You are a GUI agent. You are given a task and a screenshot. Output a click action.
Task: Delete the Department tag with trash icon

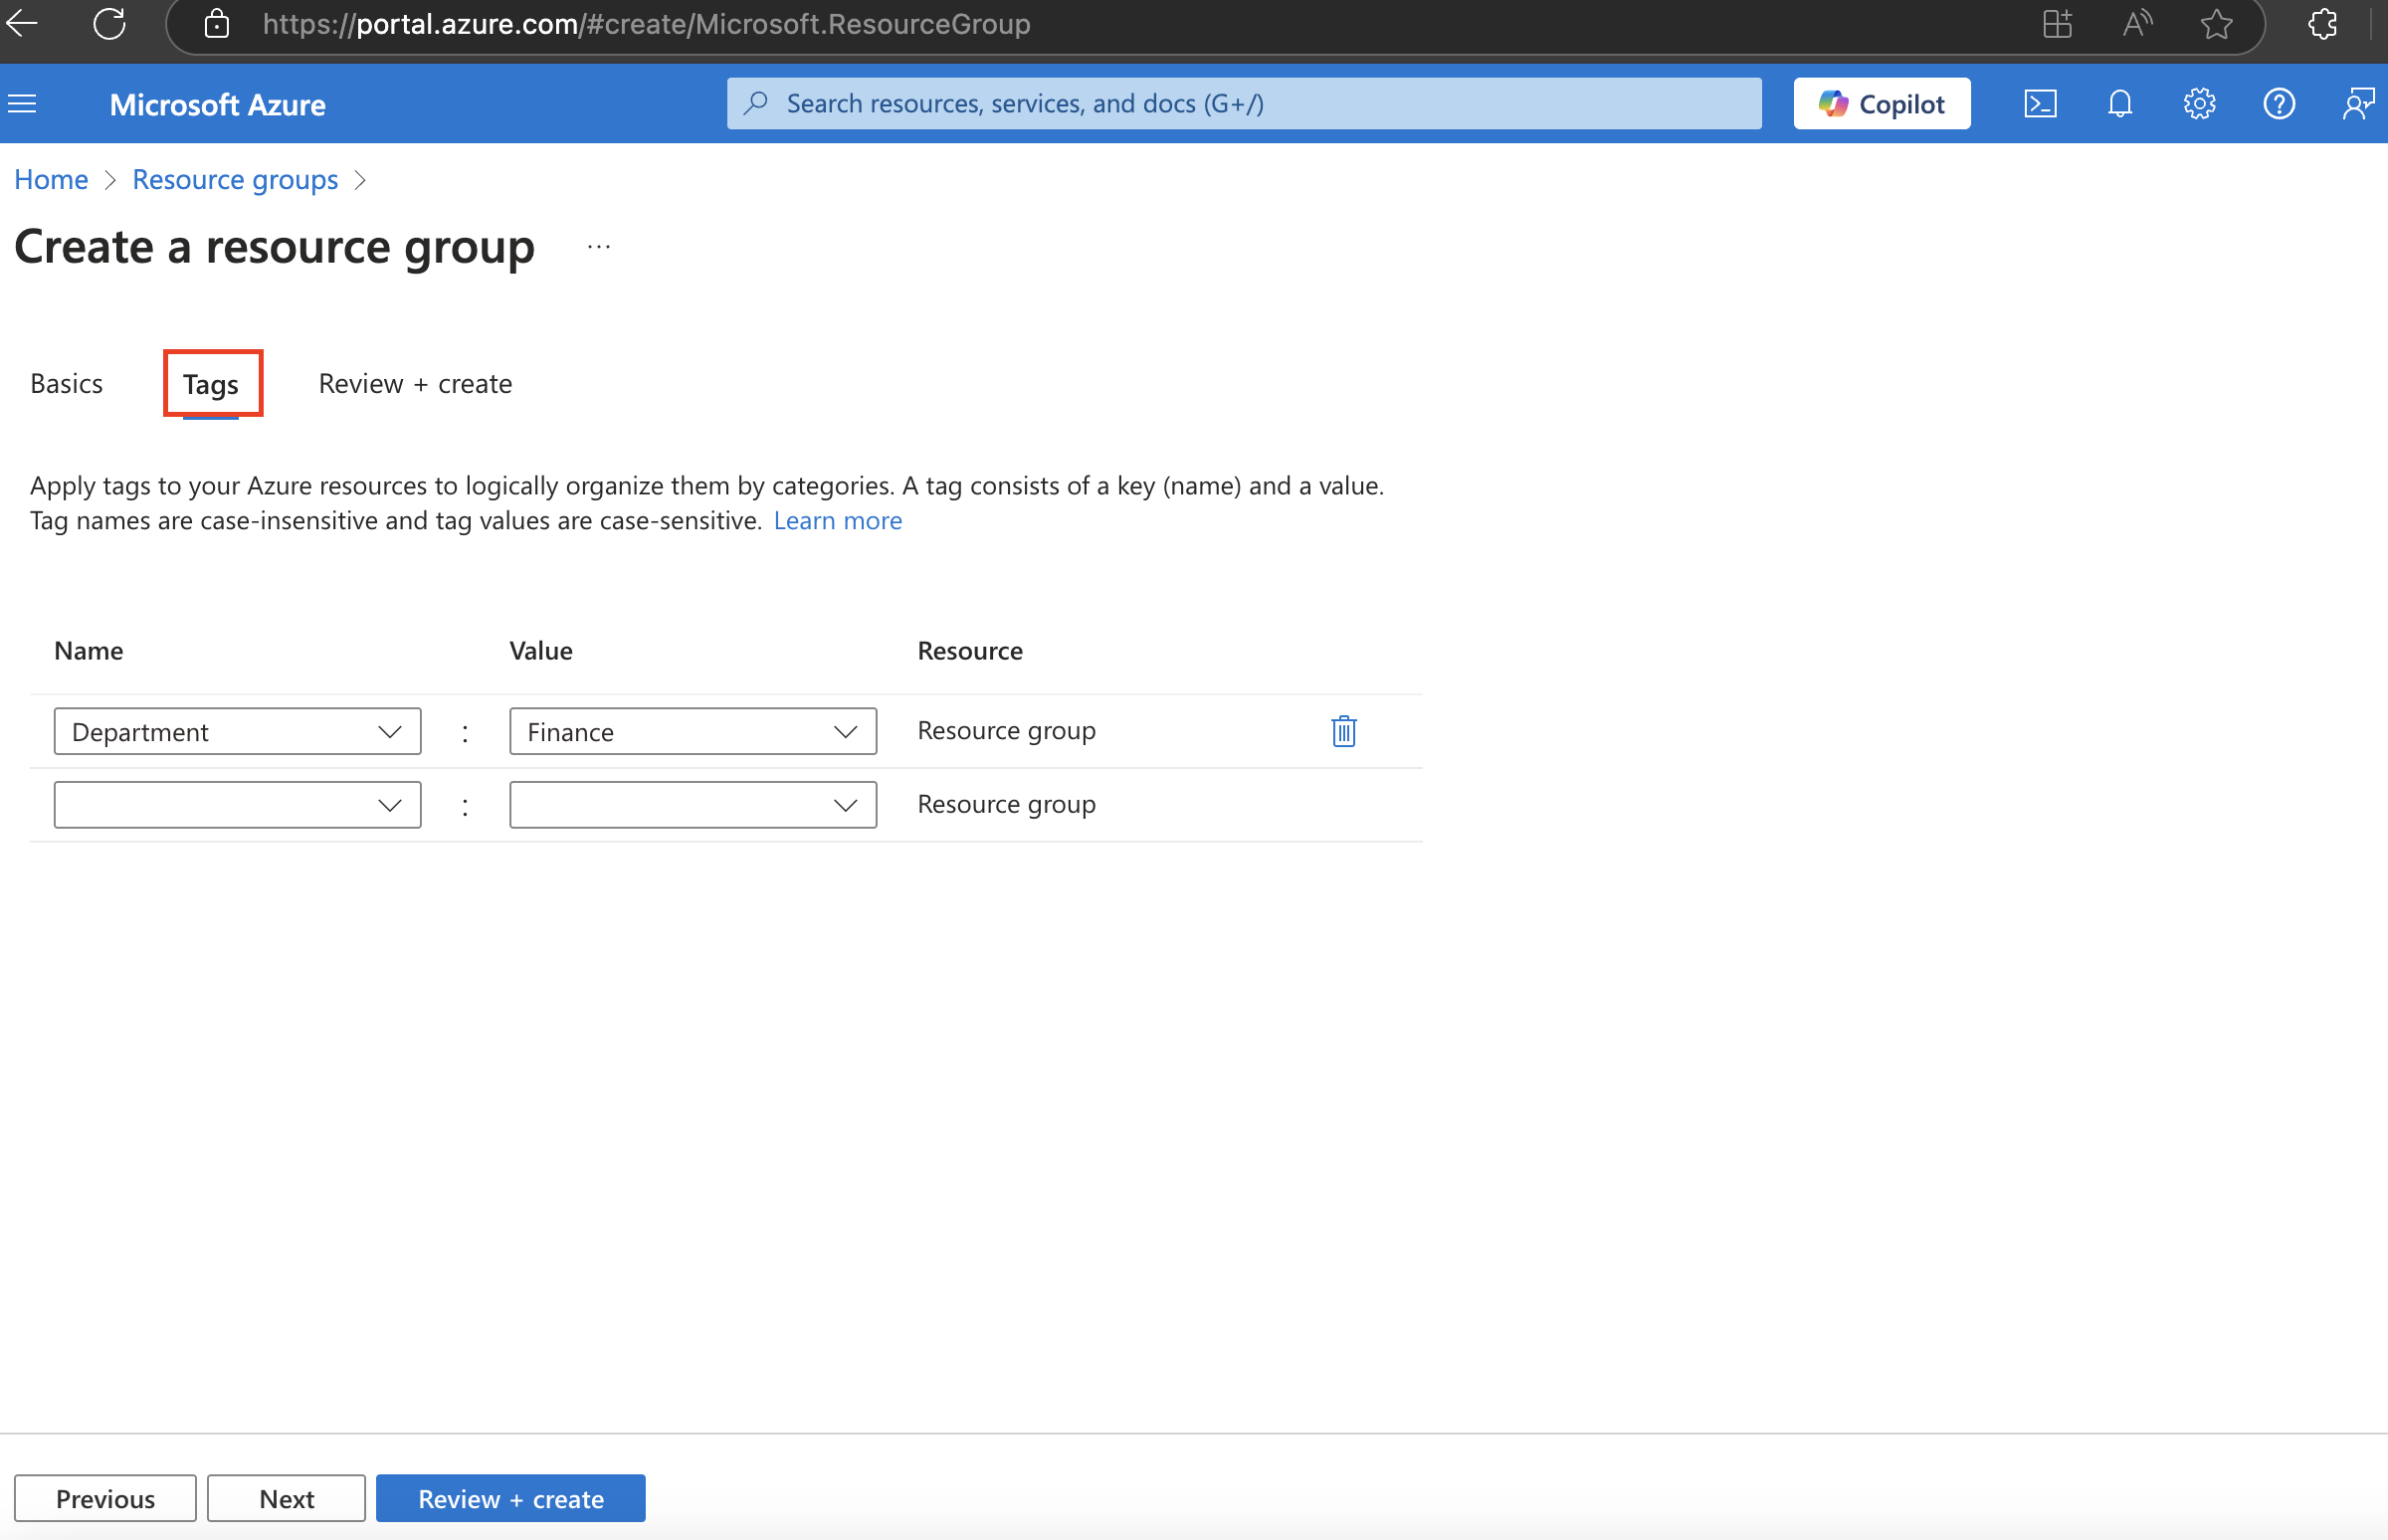(x=1343, y=731)
